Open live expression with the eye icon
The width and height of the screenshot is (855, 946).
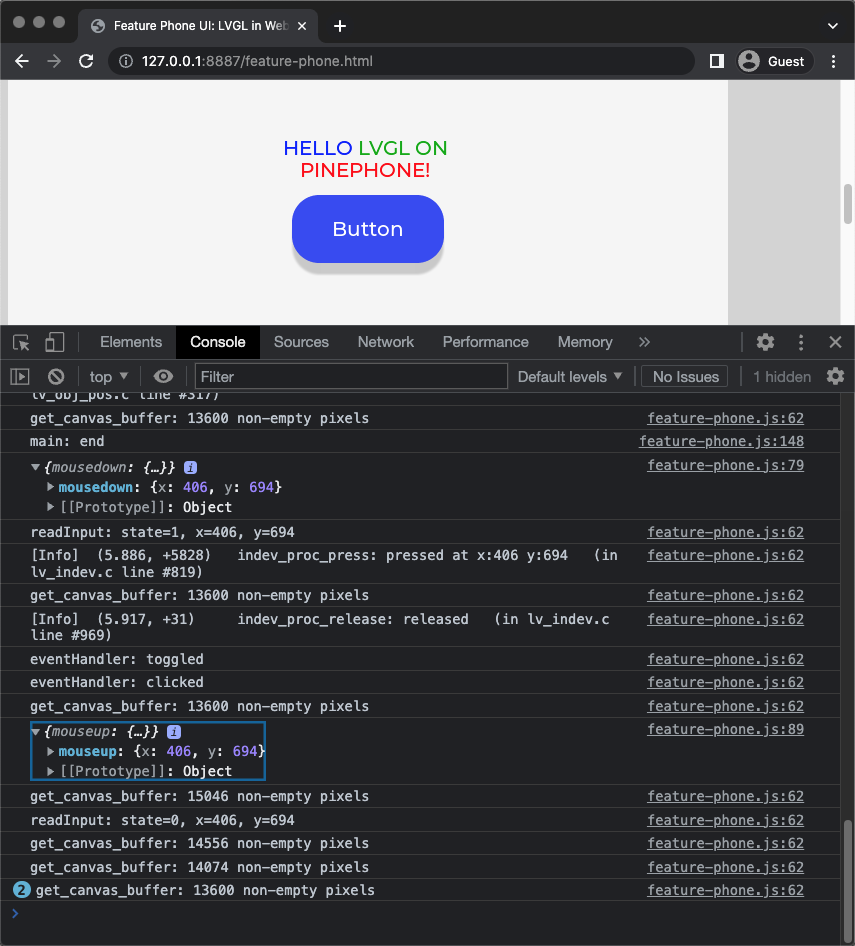163,377
